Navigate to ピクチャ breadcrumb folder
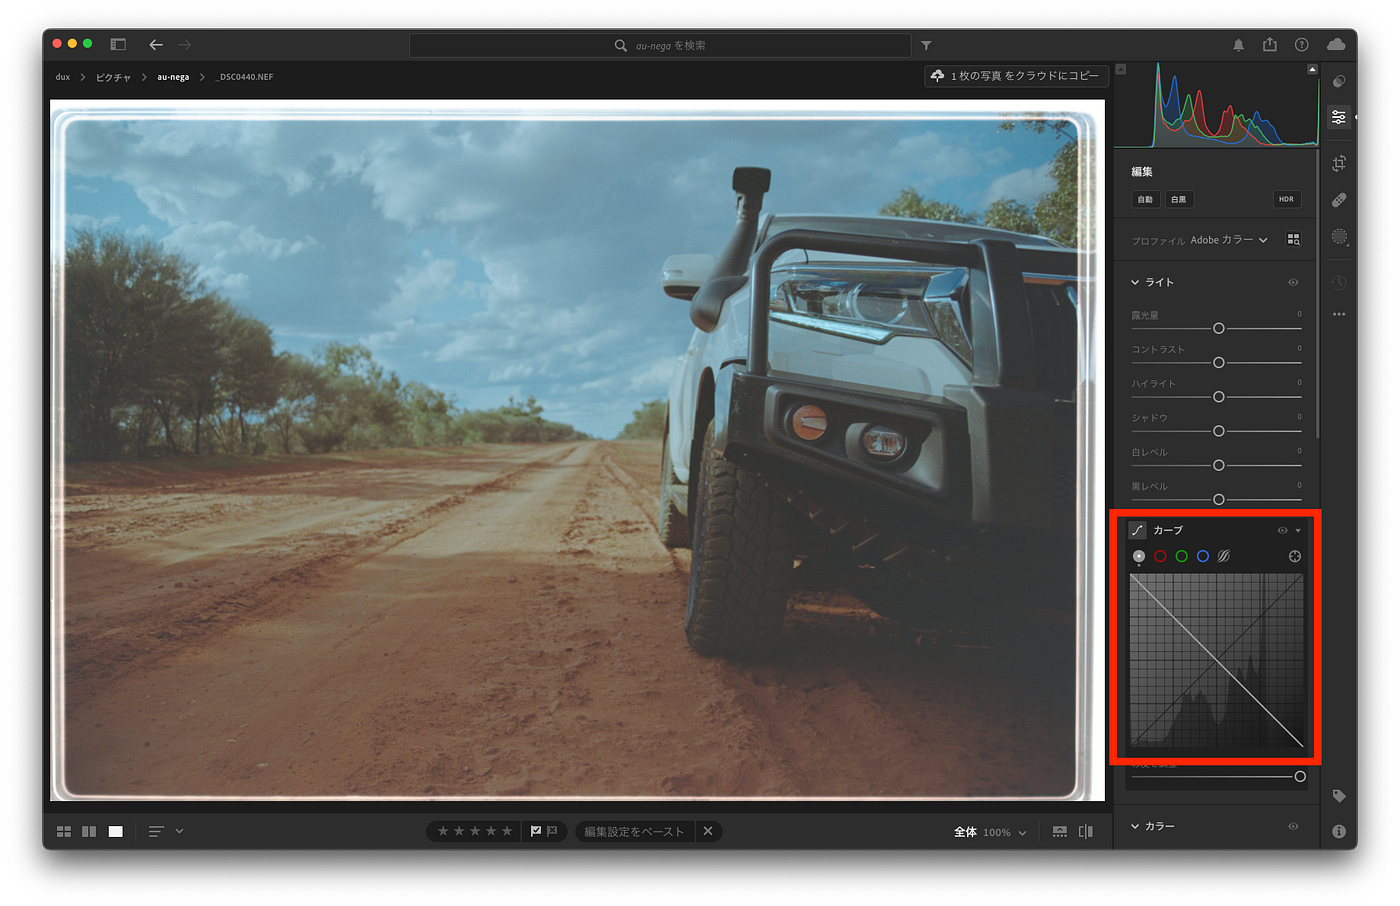 coord(113,77)
